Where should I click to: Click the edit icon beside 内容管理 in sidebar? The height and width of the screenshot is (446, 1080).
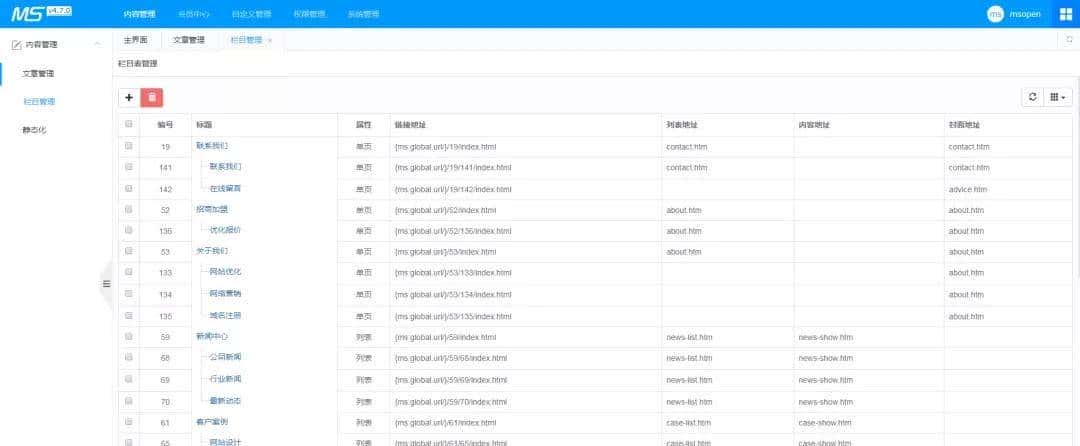17,44
